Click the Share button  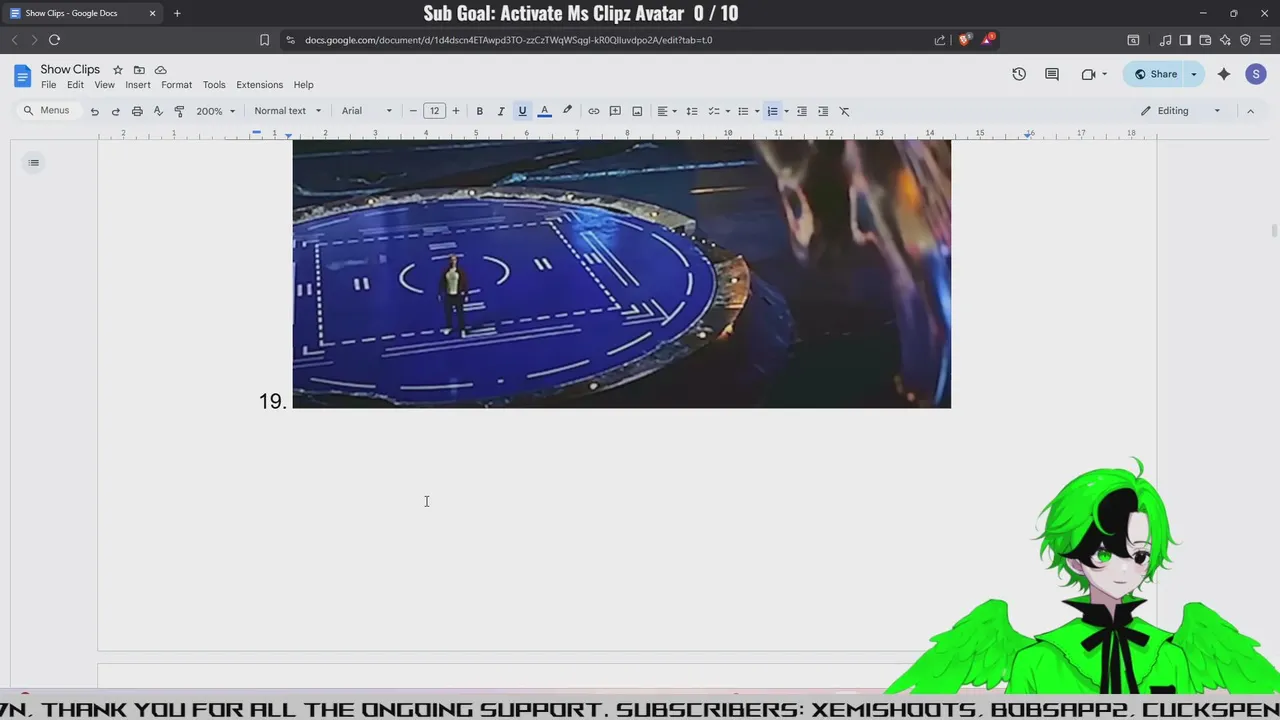pos(1155,74)
